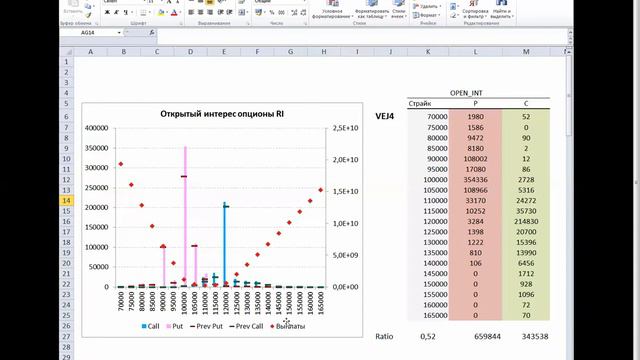Open Conditional Formatting (Условное форматирование) menu
This screenshot has height=360, width=640.
click(x=333, y=9)
